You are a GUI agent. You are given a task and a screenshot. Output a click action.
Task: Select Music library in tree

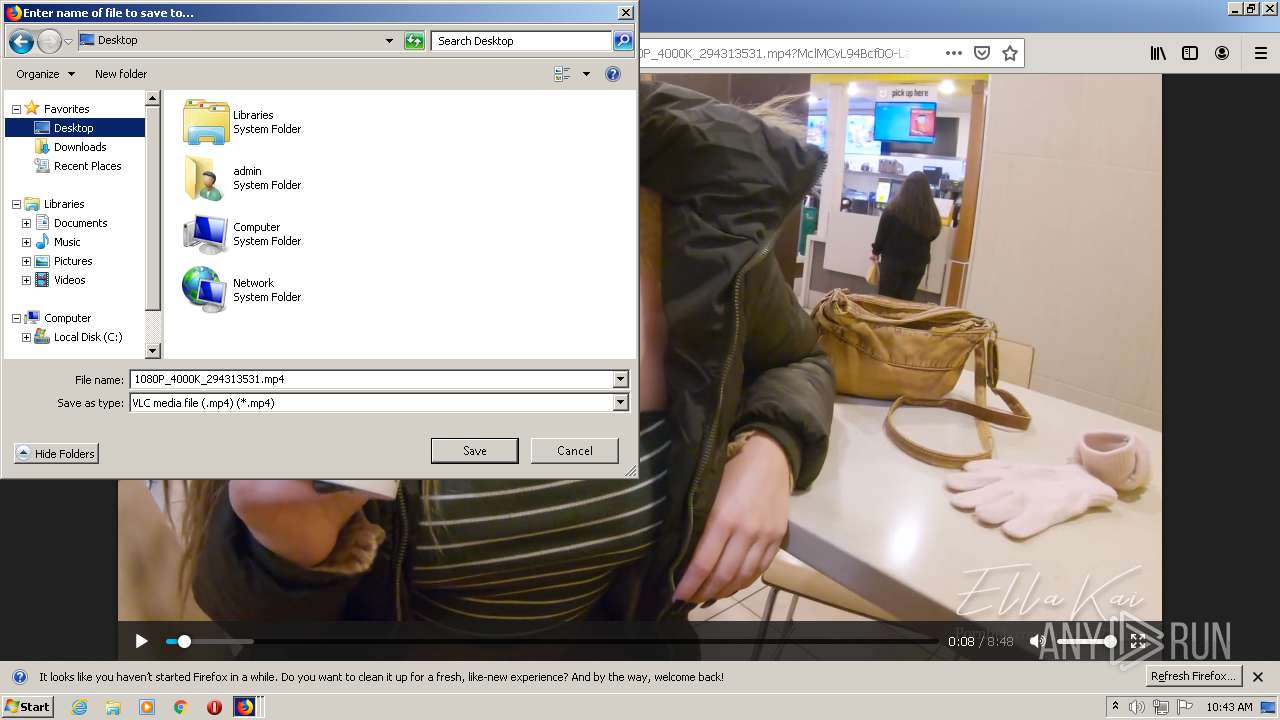(67, 242)
